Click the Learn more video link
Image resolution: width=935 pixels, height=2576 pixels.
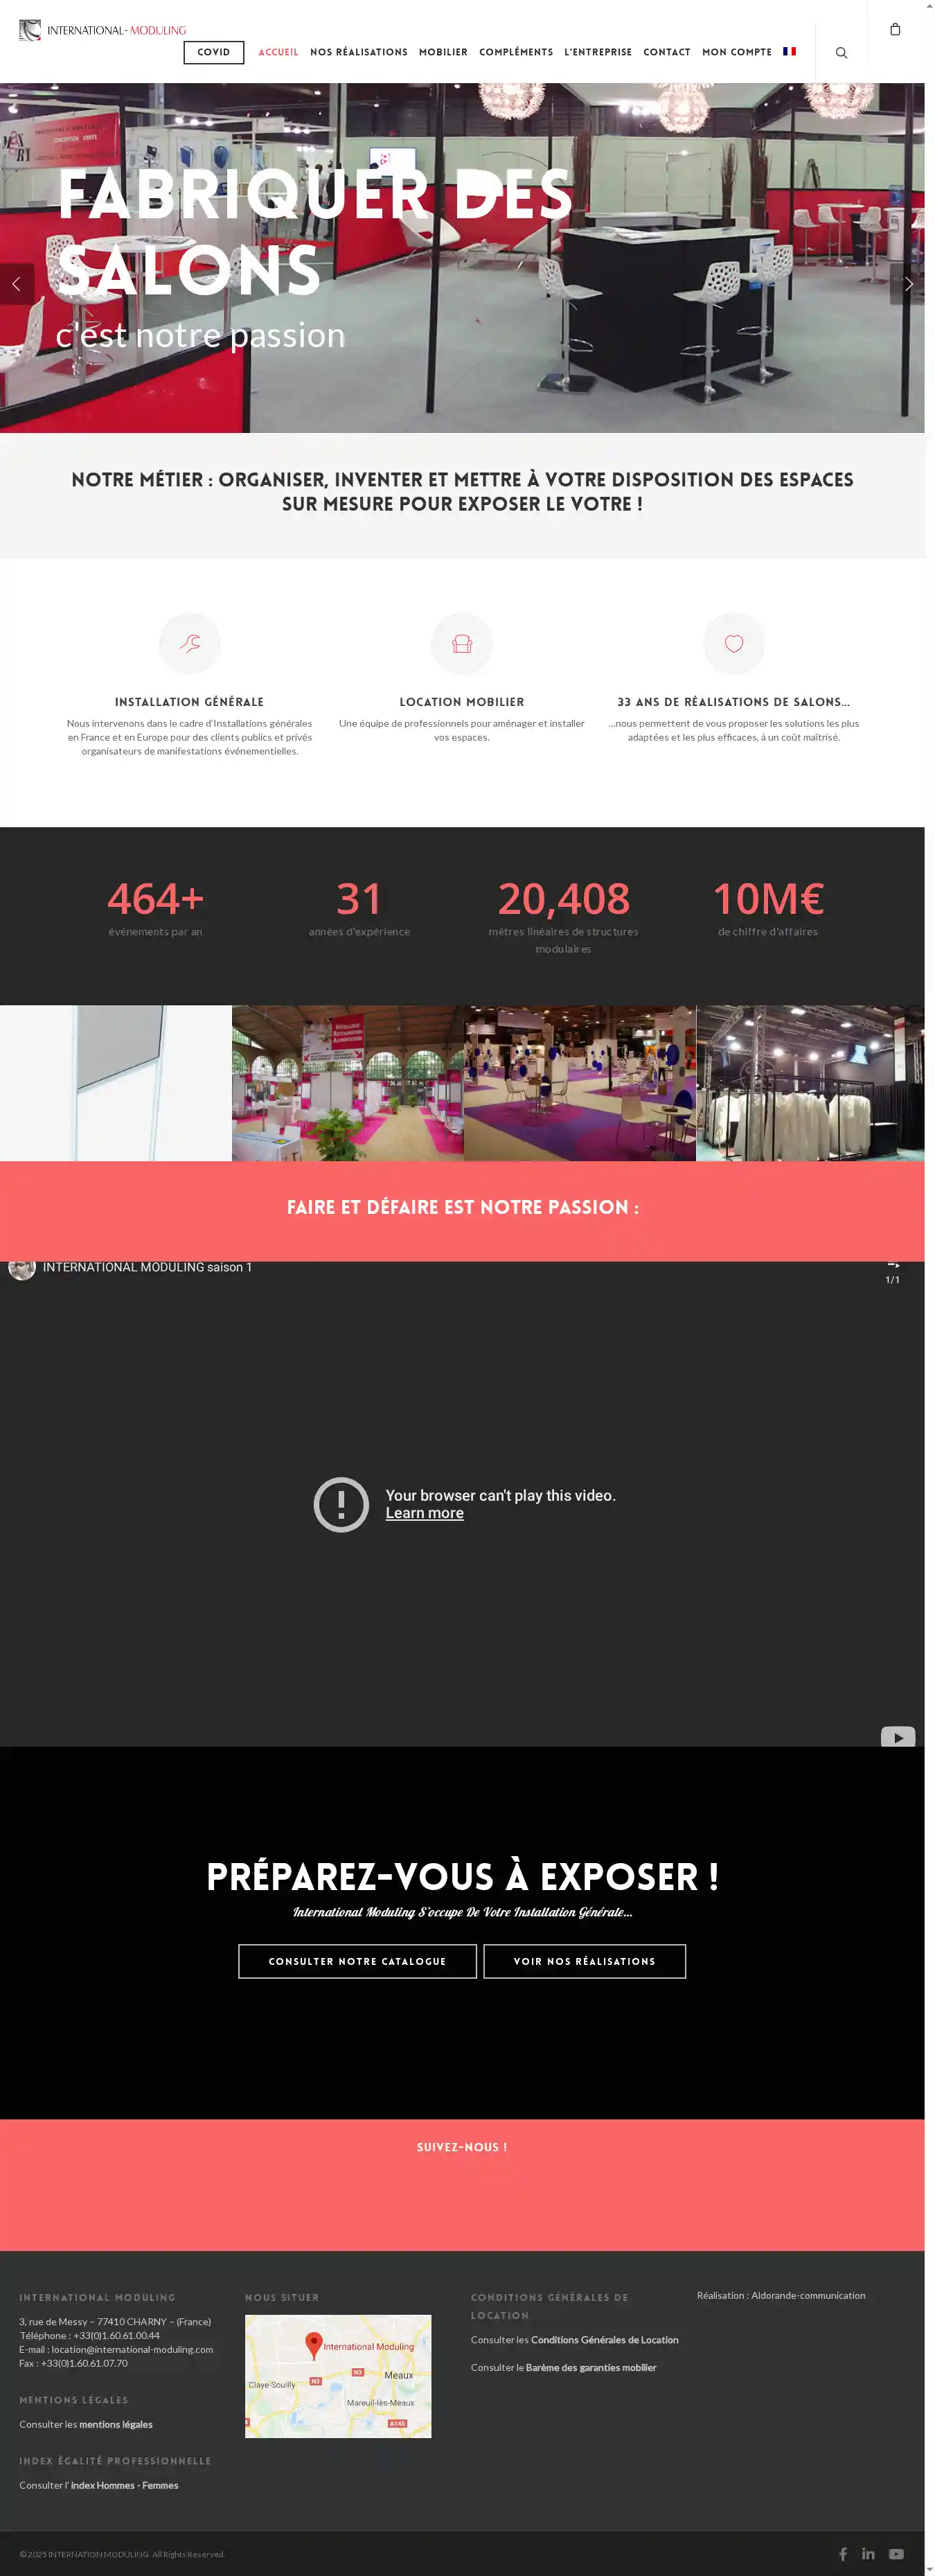(x=424, y=1513)
